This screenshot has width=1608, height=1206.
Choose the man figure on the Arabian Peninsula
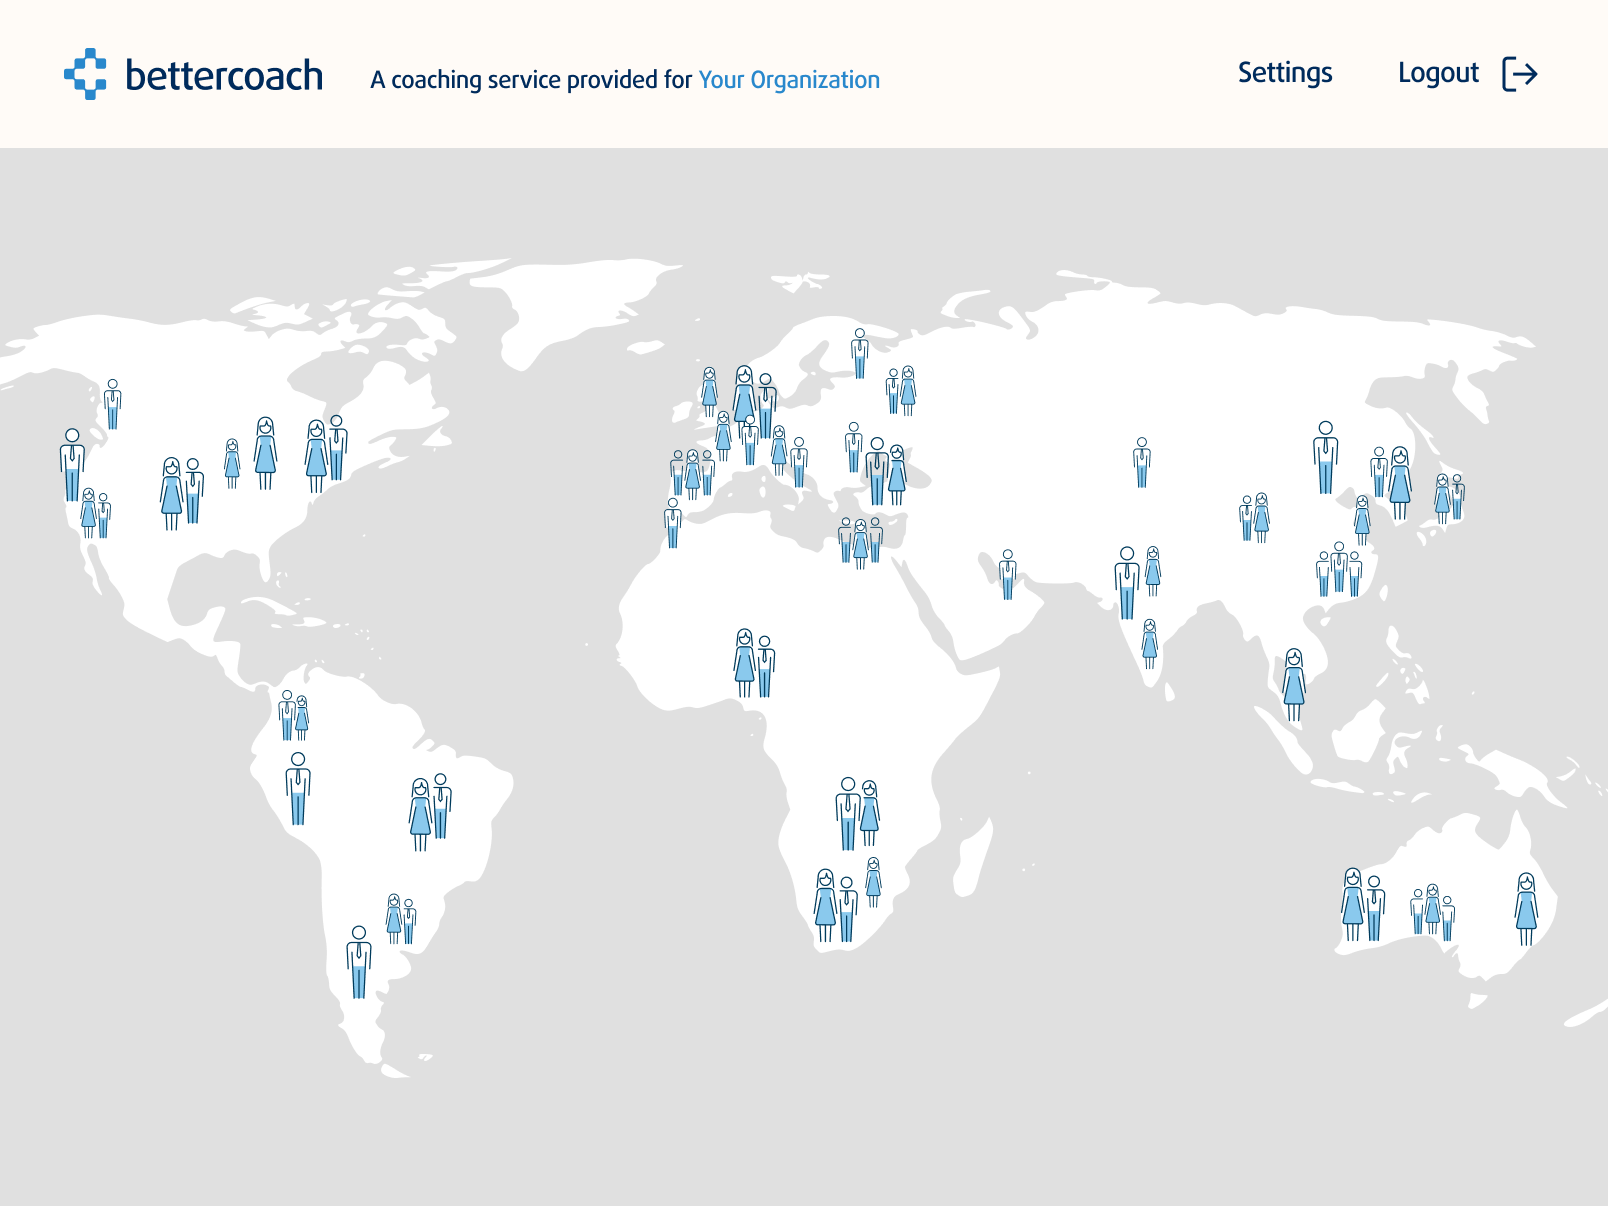pos(1007,575)
